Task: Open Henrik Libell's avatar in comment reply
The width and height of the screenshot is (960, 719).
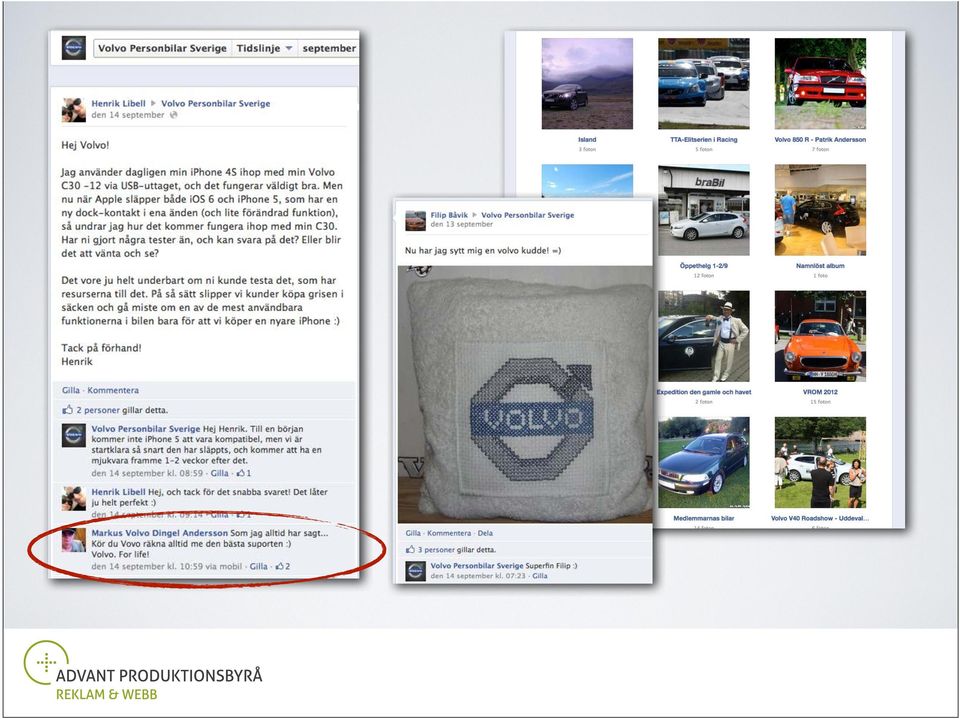Action: [73, 499]
